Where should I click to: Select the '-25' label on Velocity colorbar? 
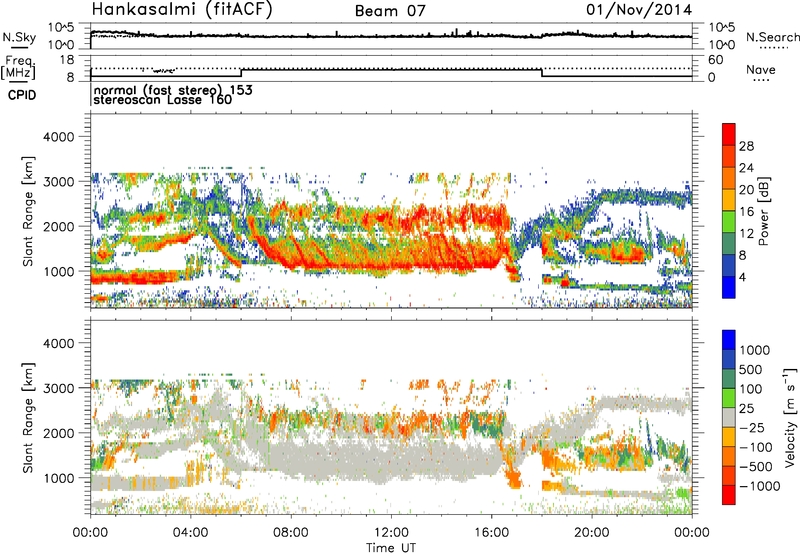752,428
